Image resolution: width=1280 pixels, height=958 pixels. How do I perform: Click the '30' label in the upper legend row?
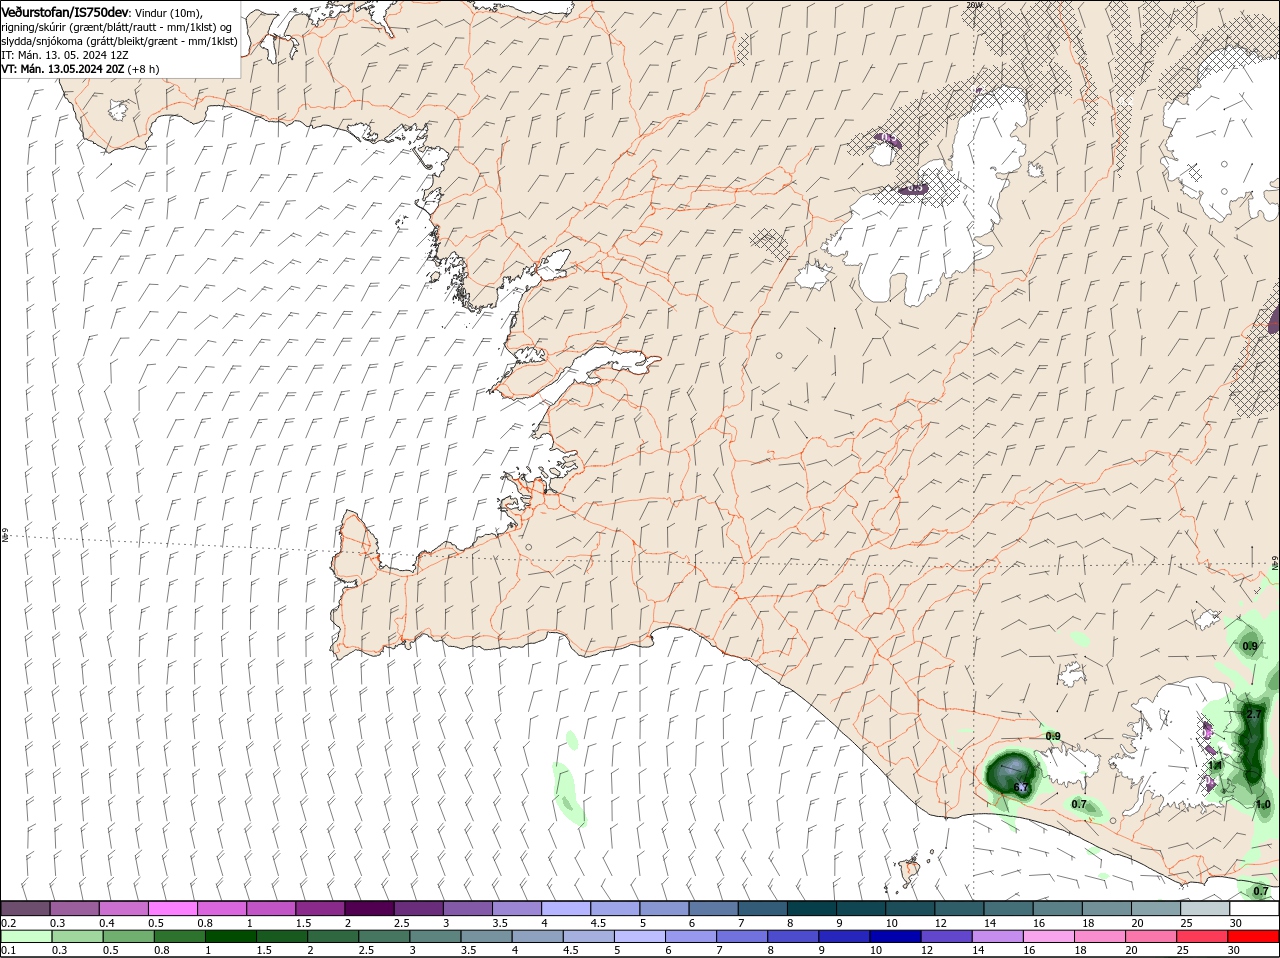coord(1236,922)
